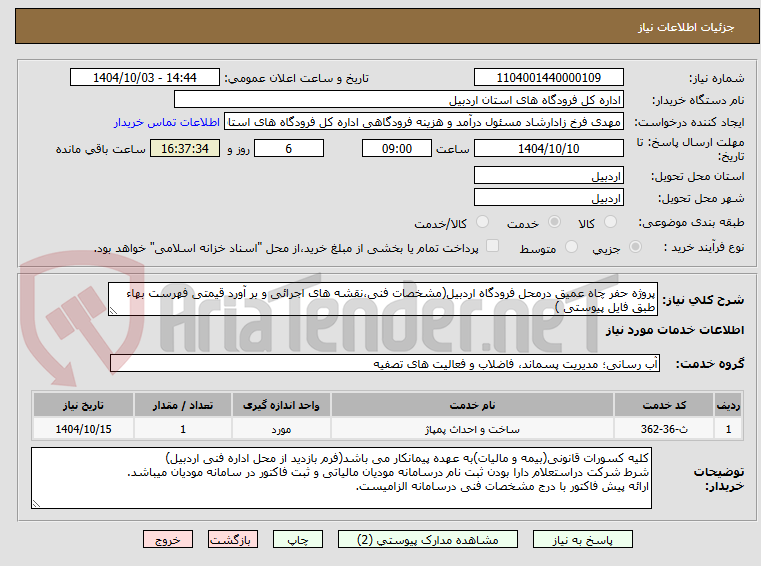
Task: Open مشاهده مدارک پیوستی (2) attachments
Action: [428, 539]
